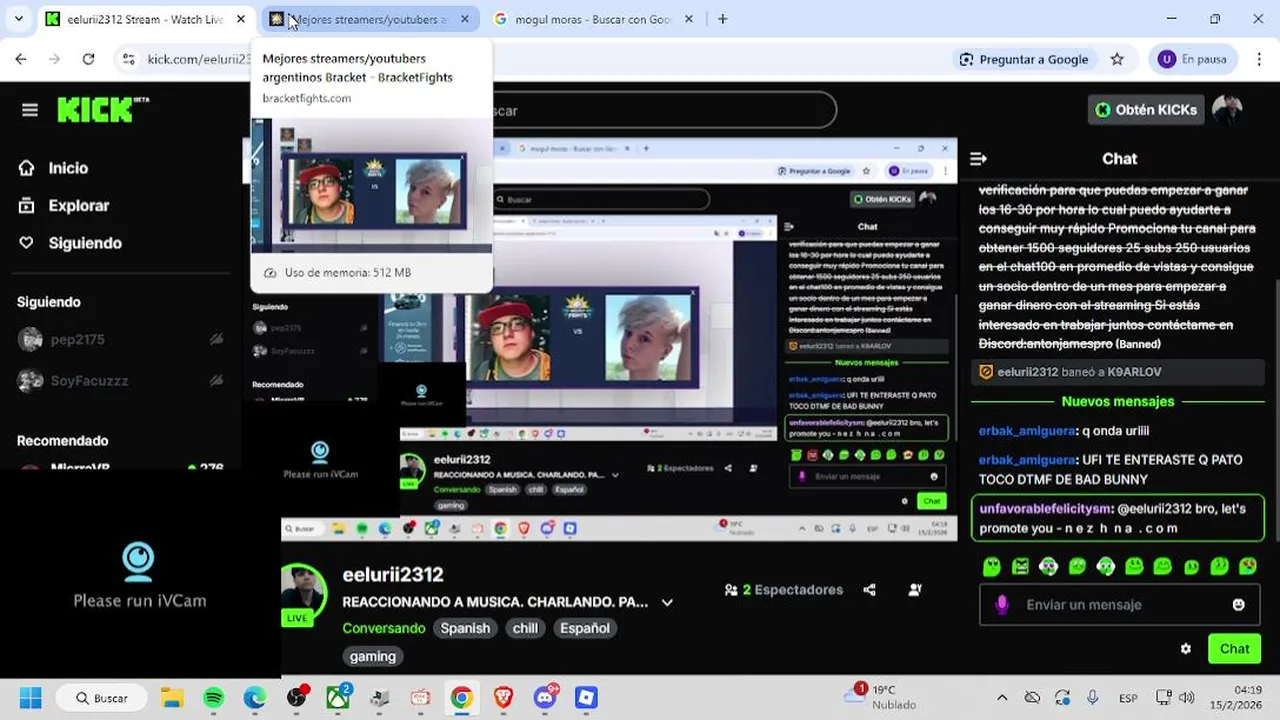Click Preguntar a Google button

tap(1023, 59)
